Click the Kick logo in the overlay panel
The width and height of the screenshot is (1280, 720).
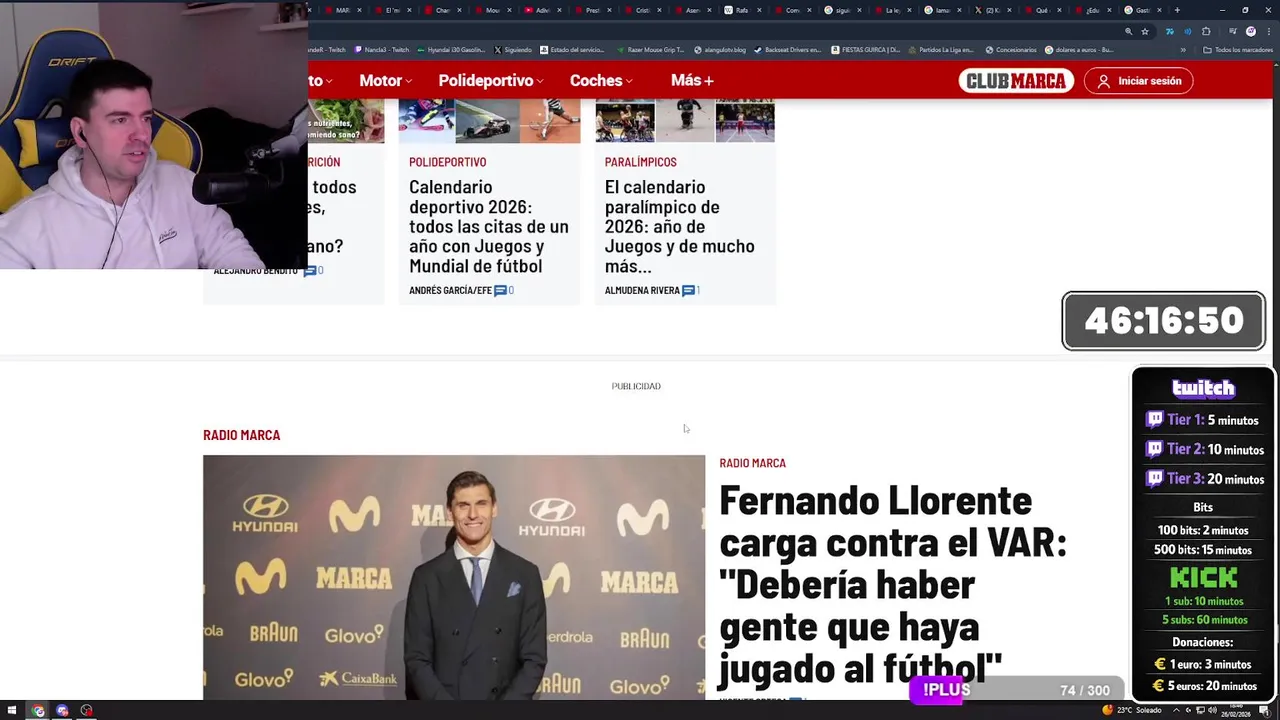point(1203,578)
